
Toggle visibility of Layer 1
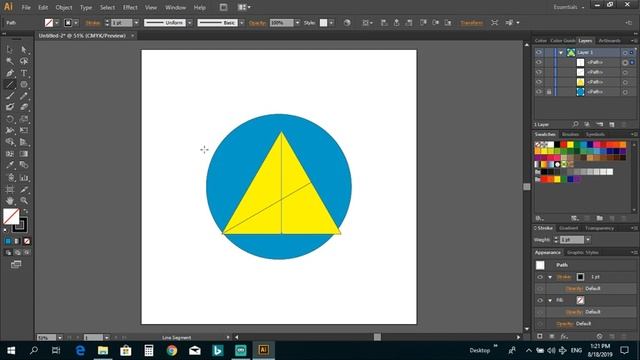pos(539,52)
